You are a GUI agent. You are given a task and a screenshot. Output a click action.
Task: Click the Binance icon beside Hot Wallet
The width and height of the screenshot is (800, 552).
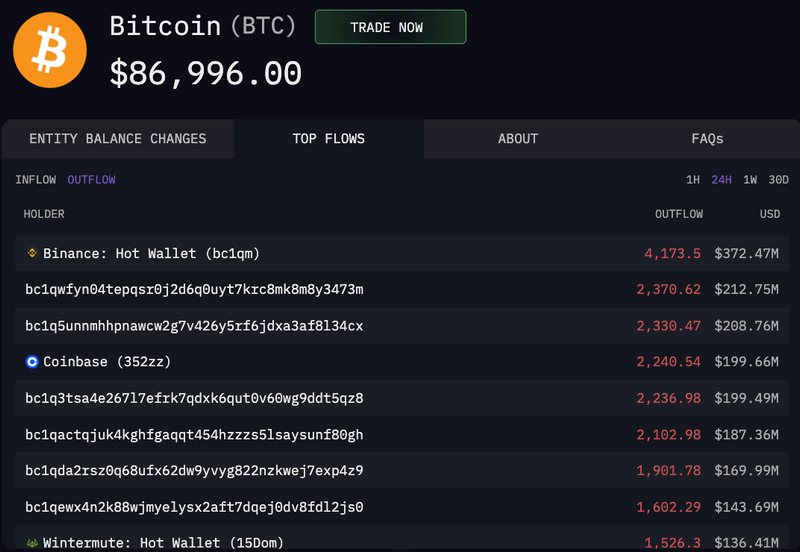(32, 253)
